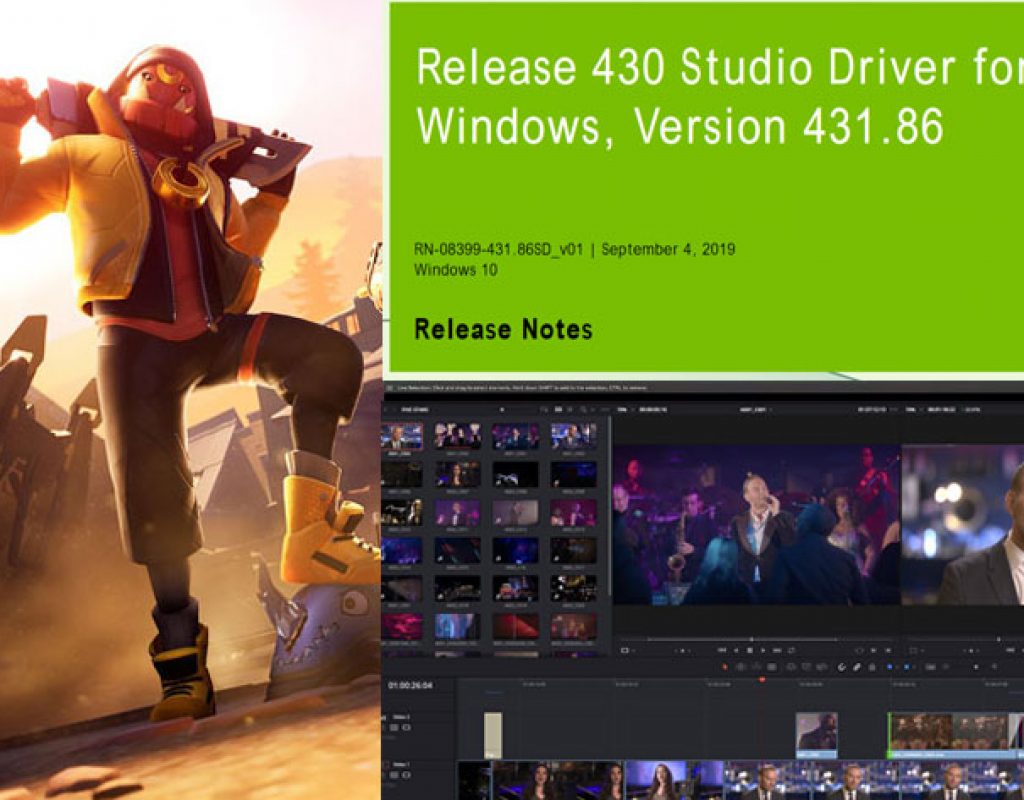Jump to last frame in source viewer

(x=776, y=650)
